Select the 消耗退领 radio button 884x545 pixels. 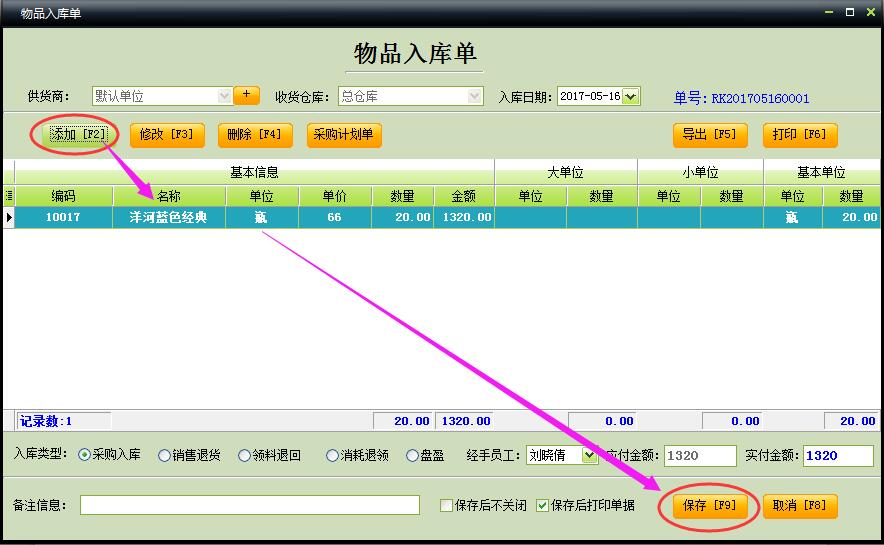(x=332, y=455)
